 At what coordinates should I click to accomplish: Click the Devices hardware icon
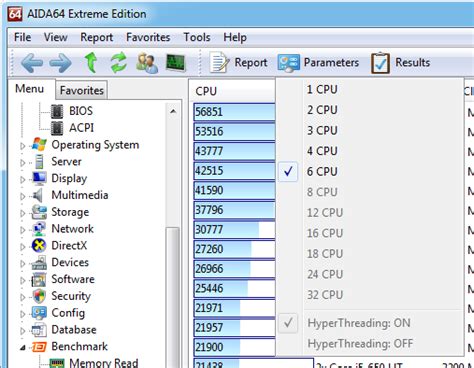click(39, 263)
